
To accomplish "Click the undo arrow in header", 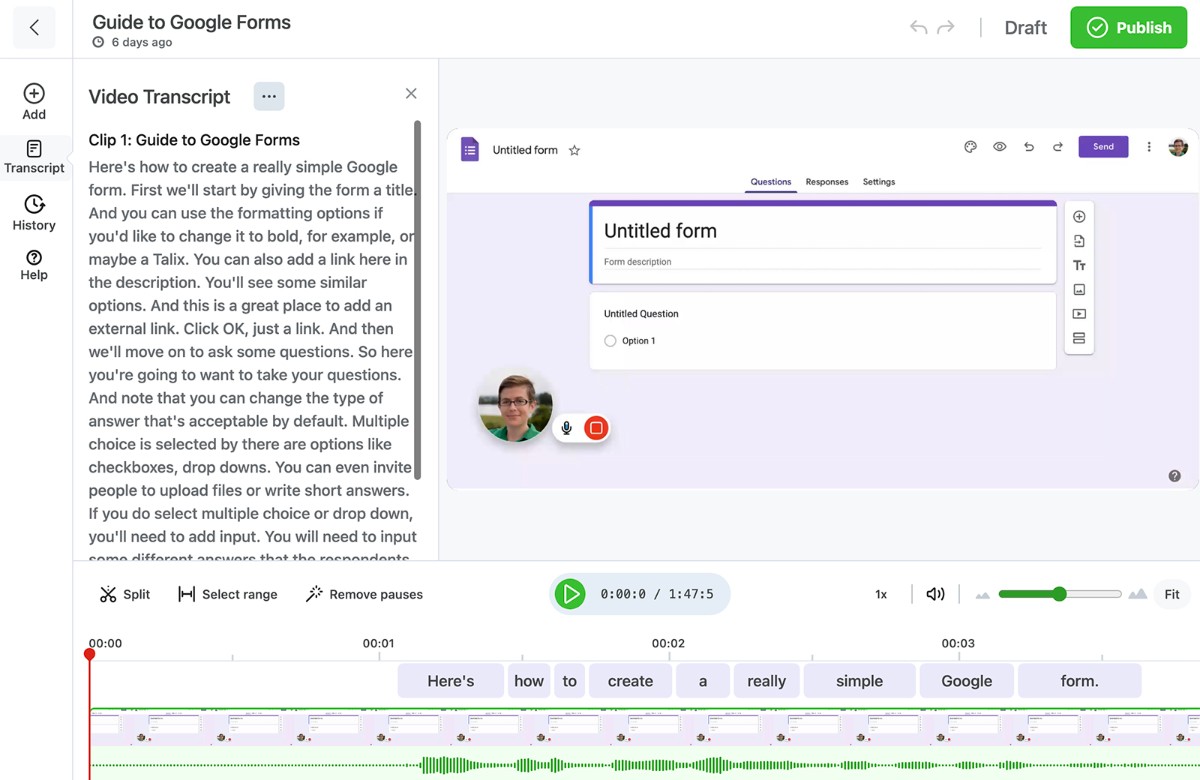I will tap(918, 27).
